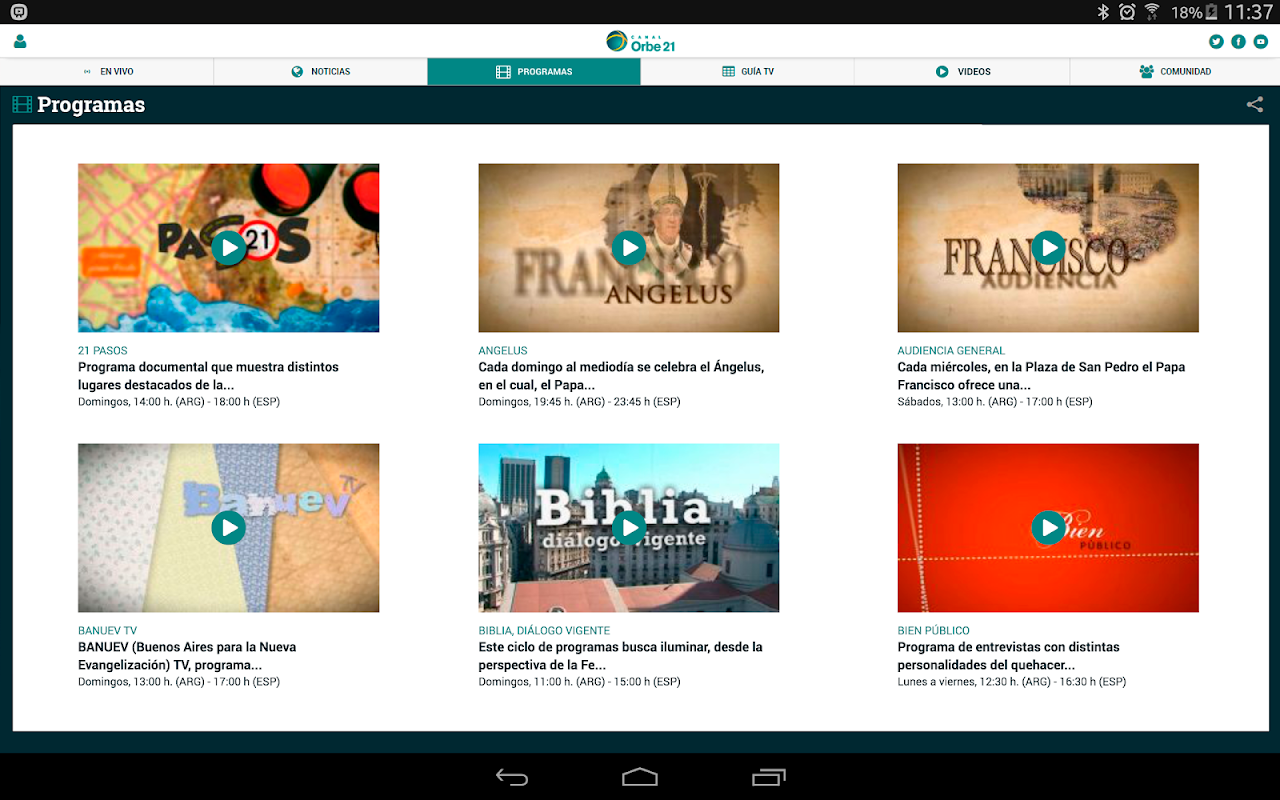The width and height of the screenshot is (1280, 800).
Task: Play the Bien Público program video
Action: (1048, 527)
